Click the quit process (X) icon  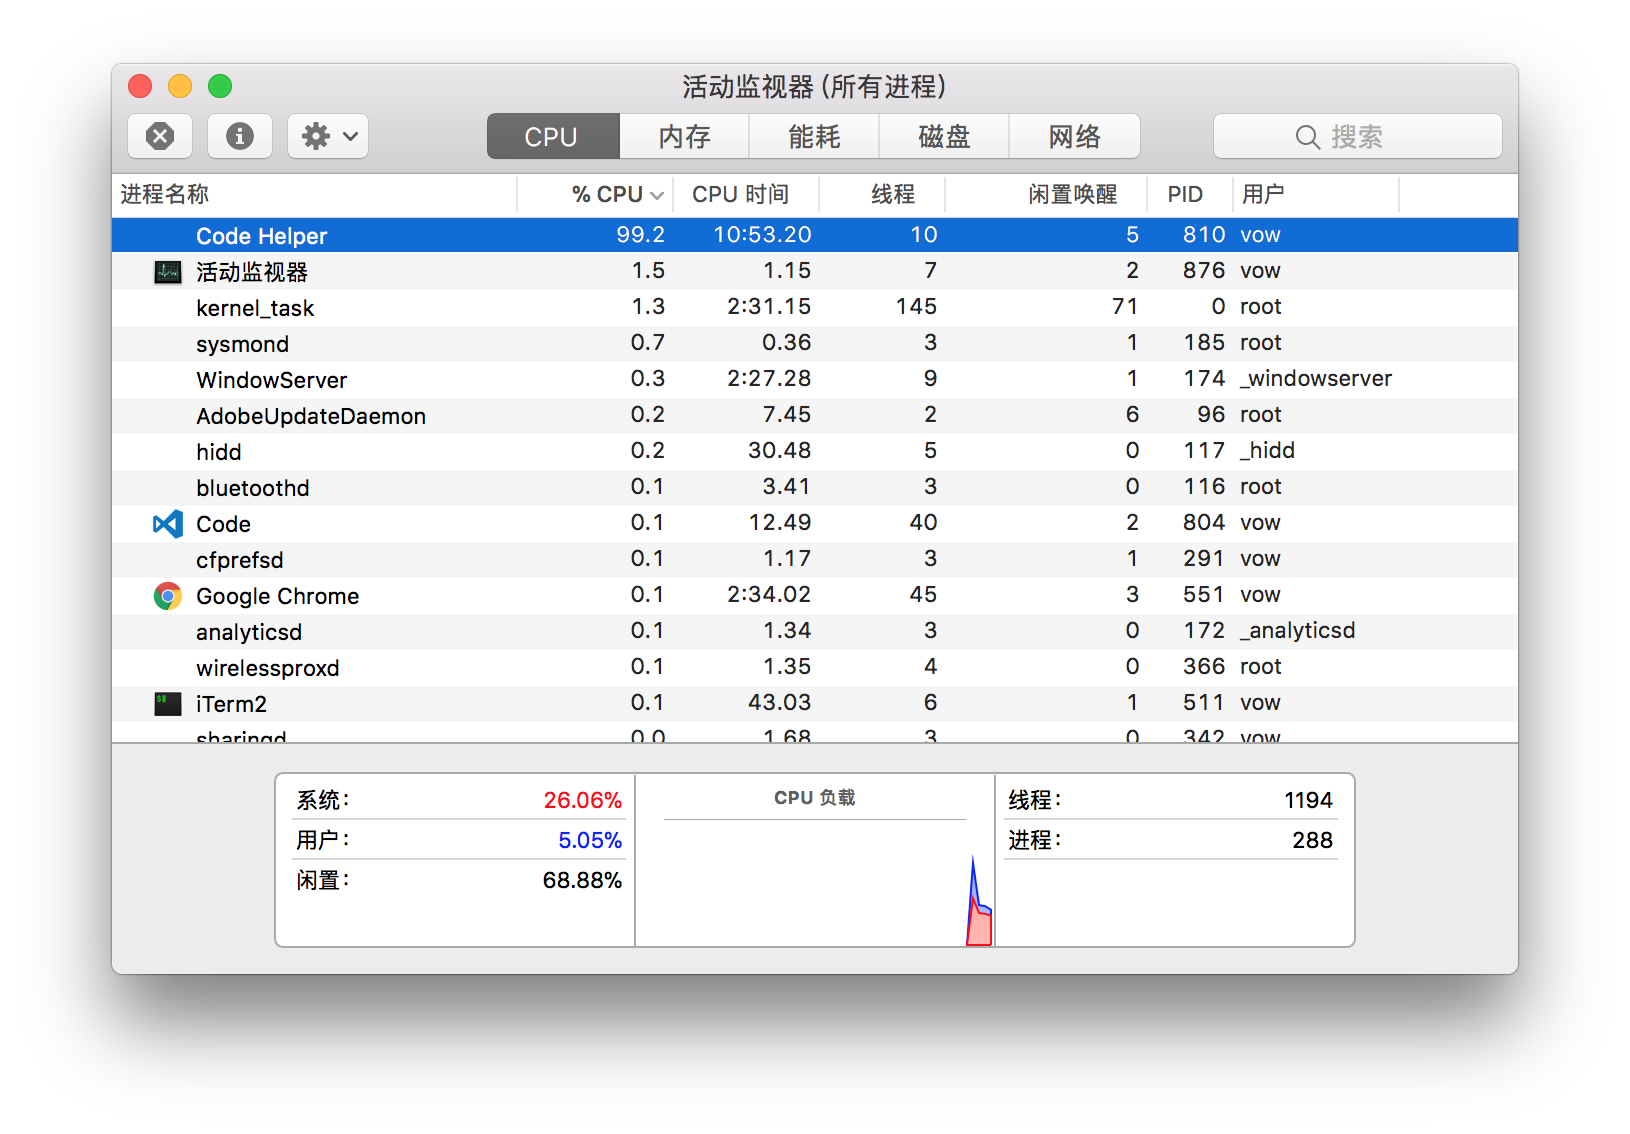click(159, 136)
